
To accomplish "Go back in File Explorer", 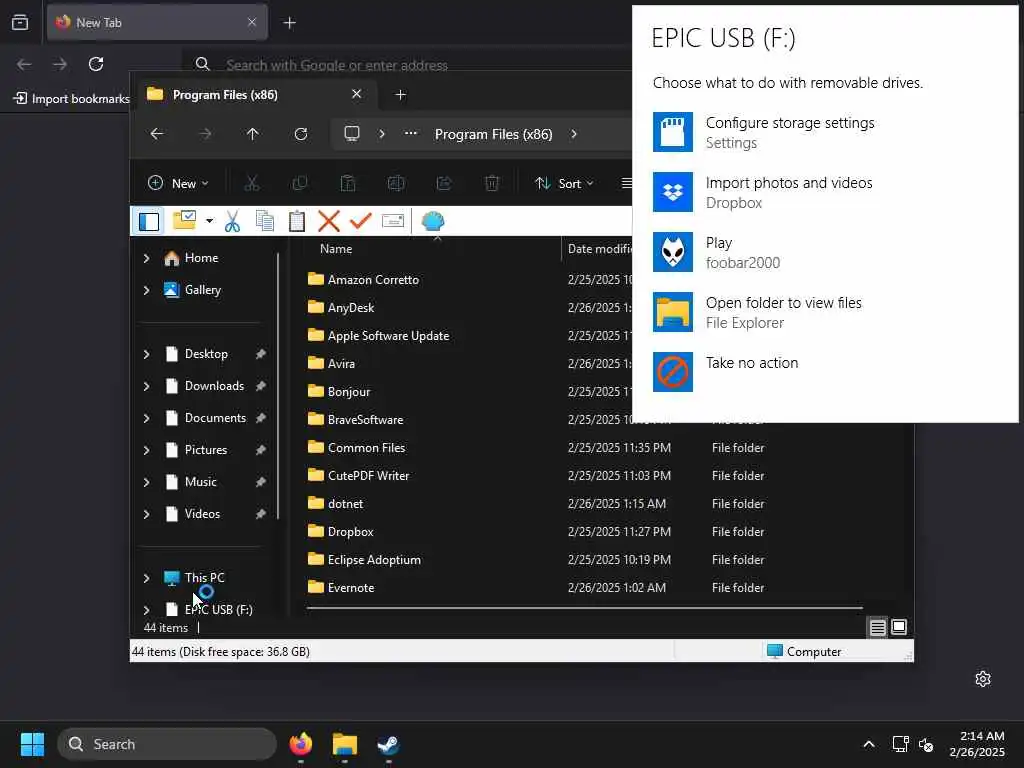I will click(157, 134).
